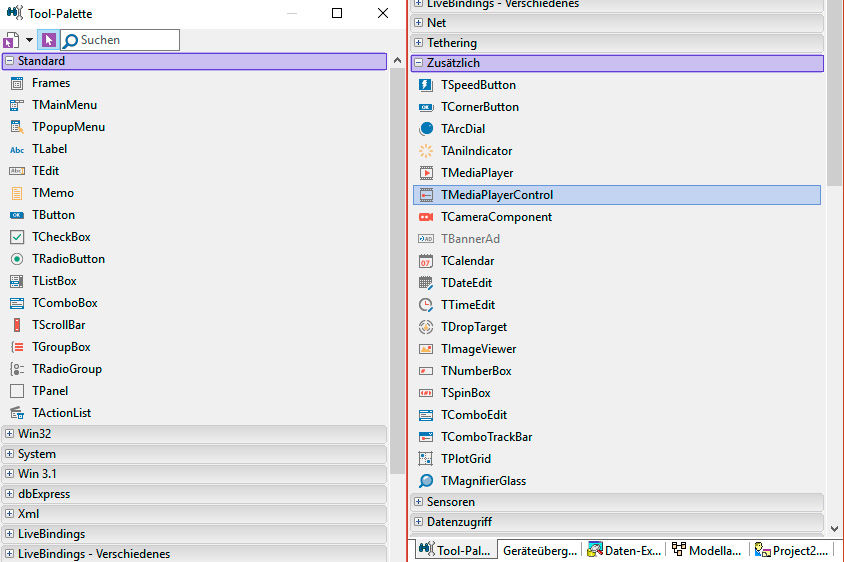
Task: Open the new-item dropdown arrow in toolbar
Action: point(30,40)
